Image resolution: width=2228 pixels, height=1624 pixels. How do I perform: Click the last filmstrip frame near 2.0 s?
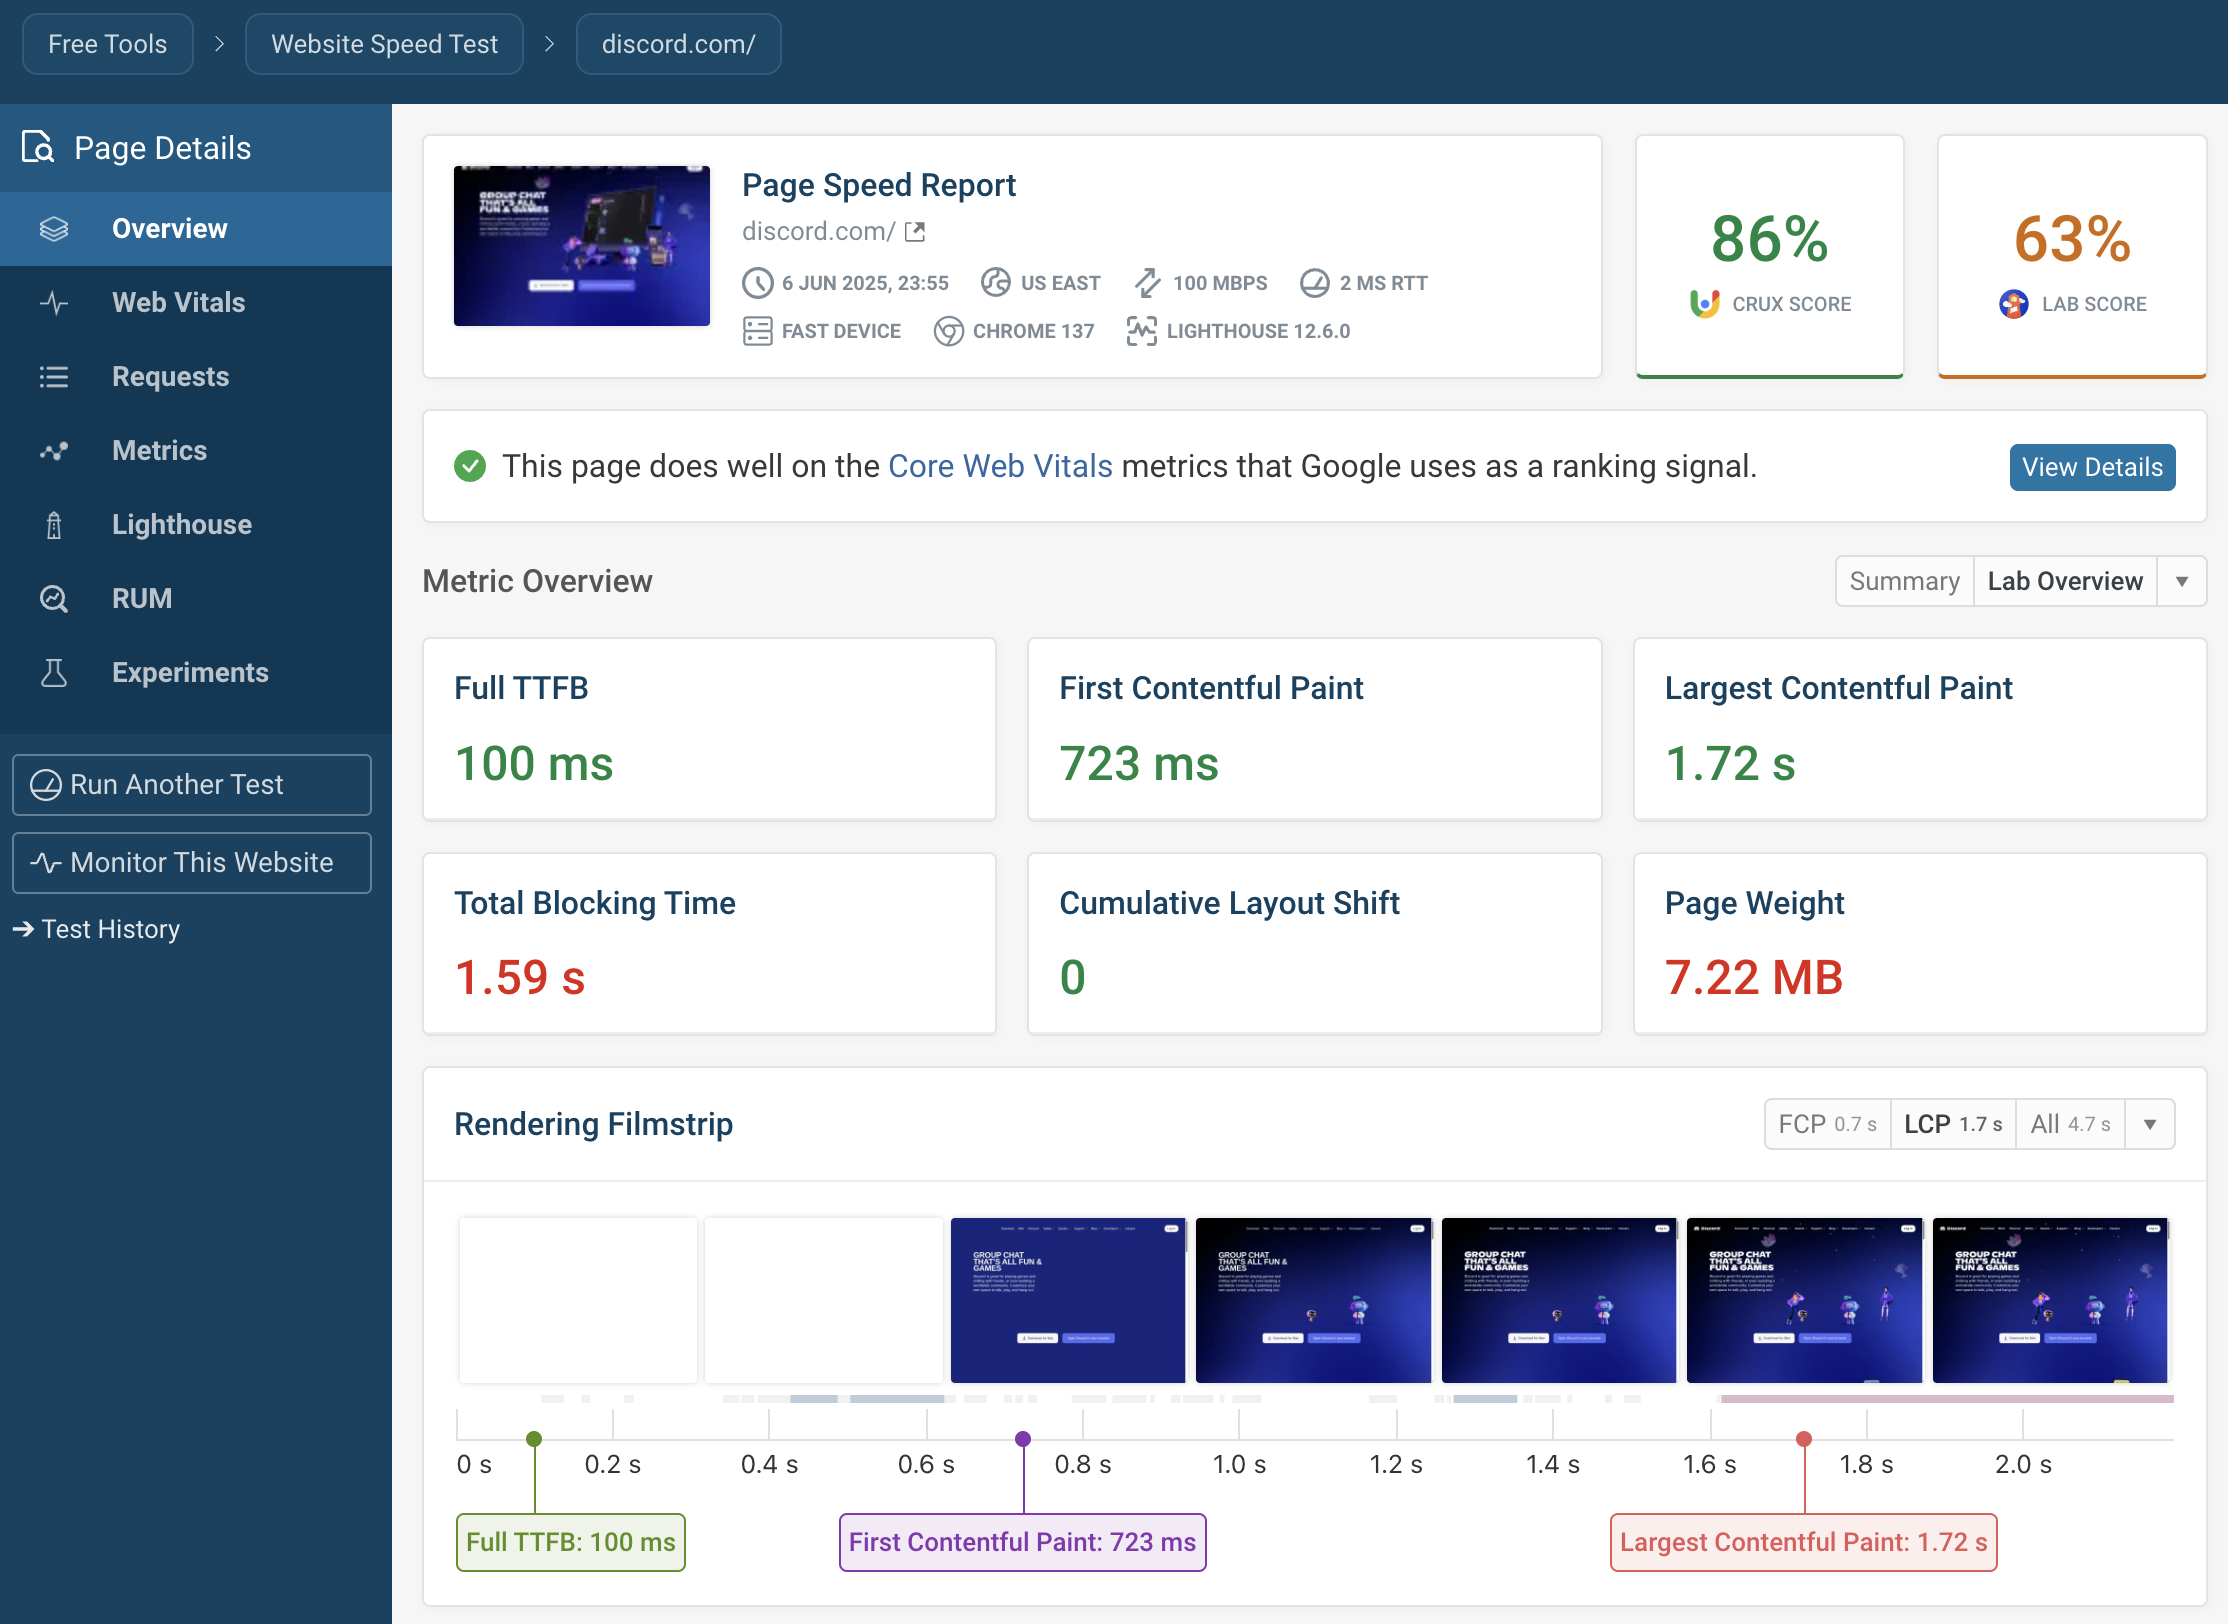tap(2050, 1300)
